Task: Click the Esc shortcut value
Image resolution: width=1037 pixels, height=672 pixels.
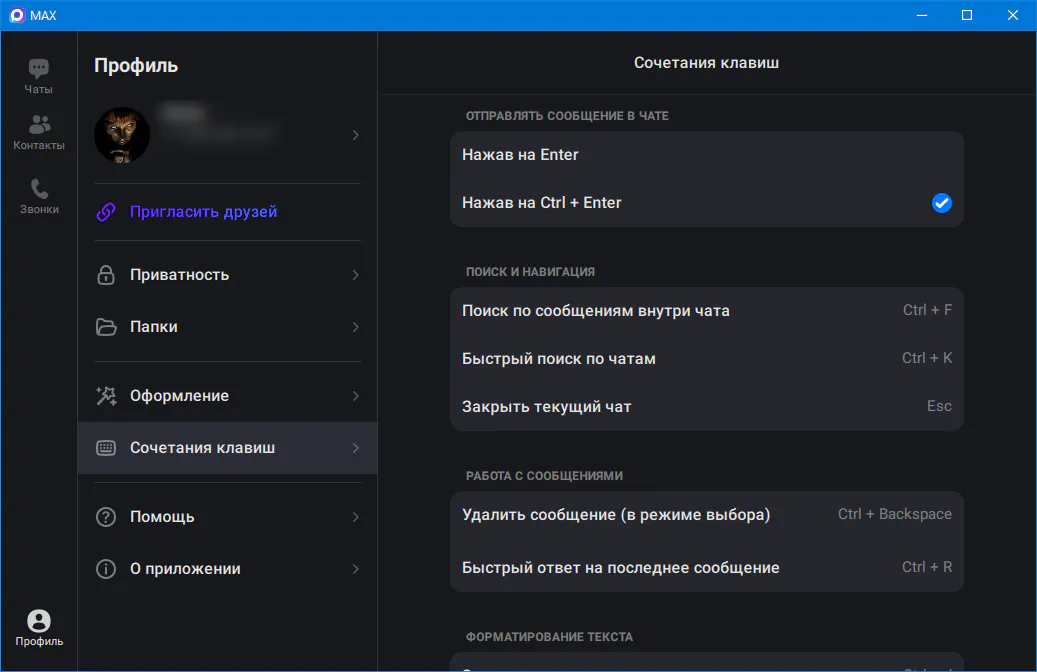Action: coord(939,406)
